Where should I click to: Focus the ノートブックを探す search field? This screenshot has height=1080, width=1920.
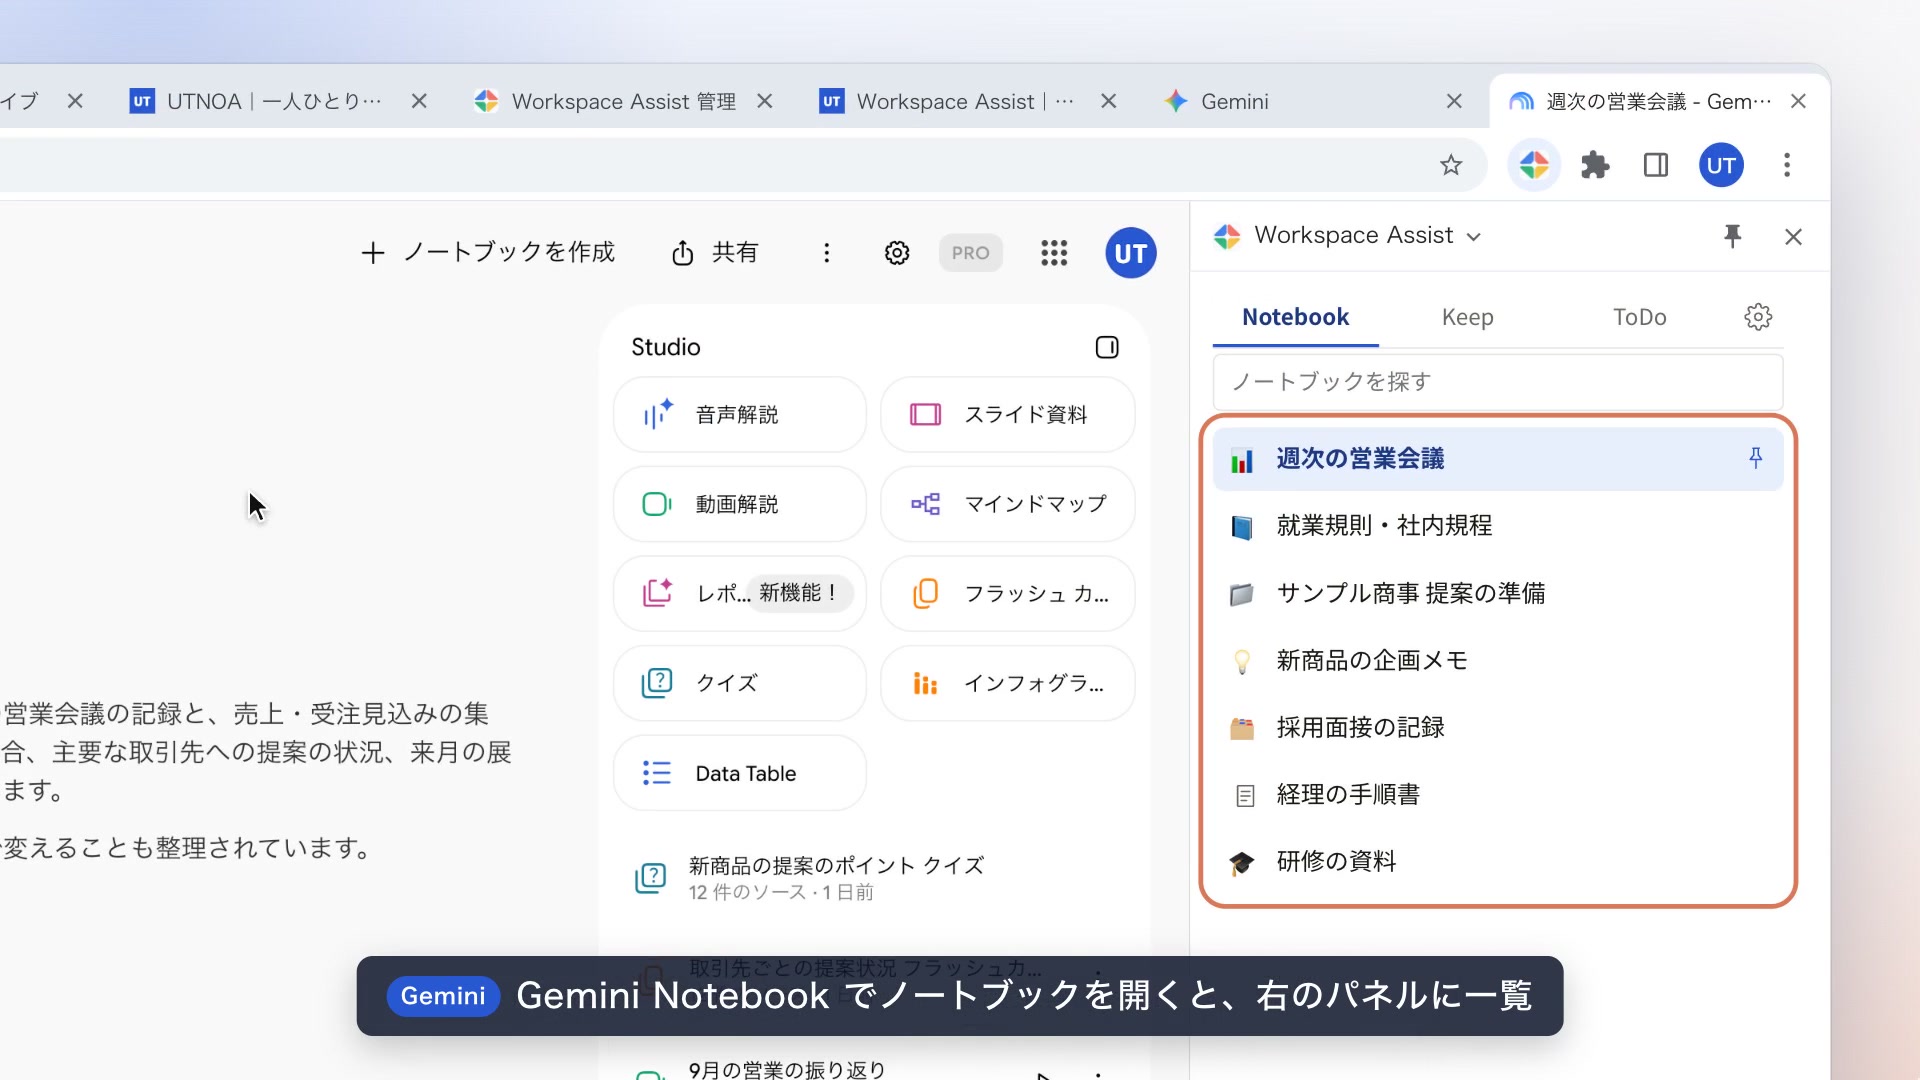tap(1497, 381)
